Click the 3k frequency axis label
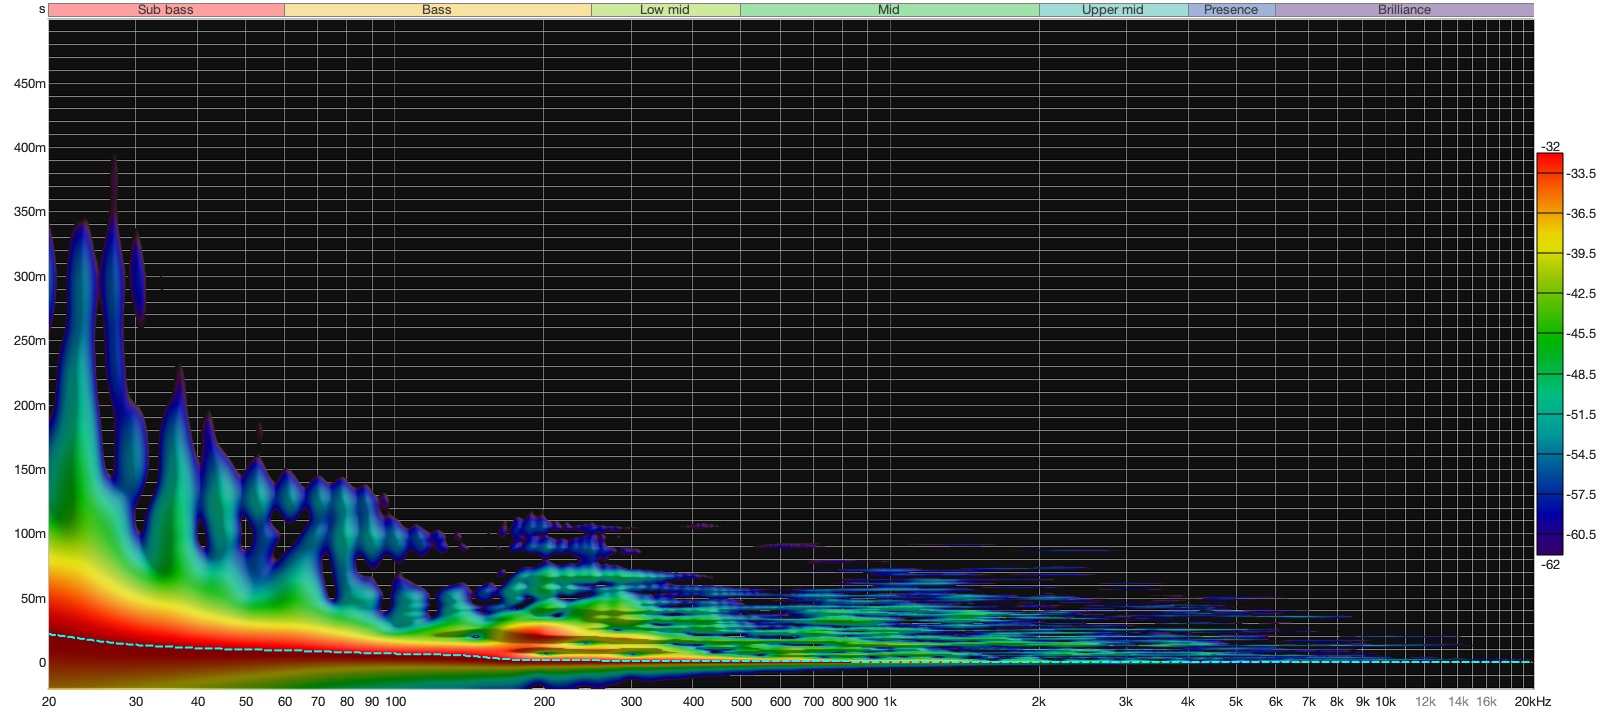The width and height of the screenshot is (1600, 714). 1126,701
